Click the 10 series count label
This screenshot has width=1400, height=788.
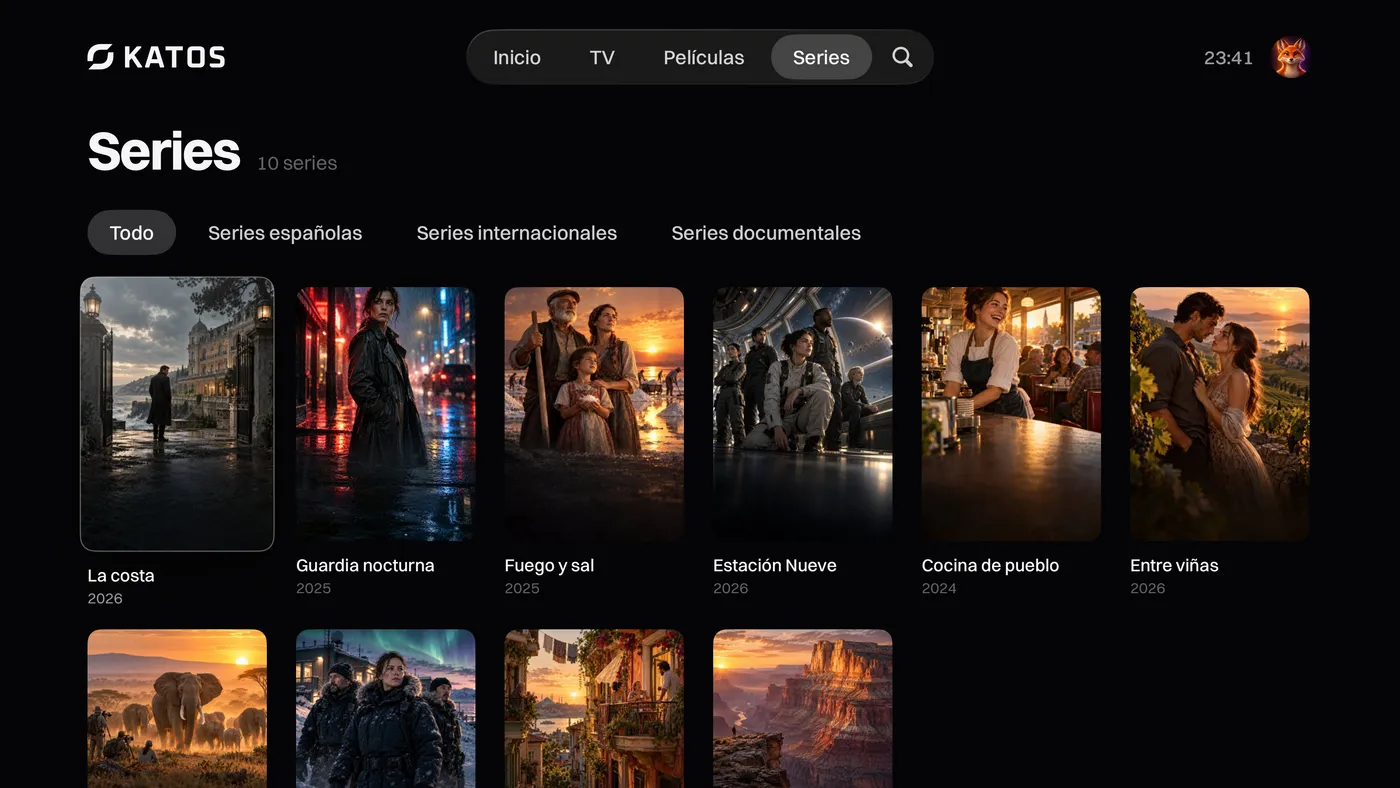coord(297,163)
